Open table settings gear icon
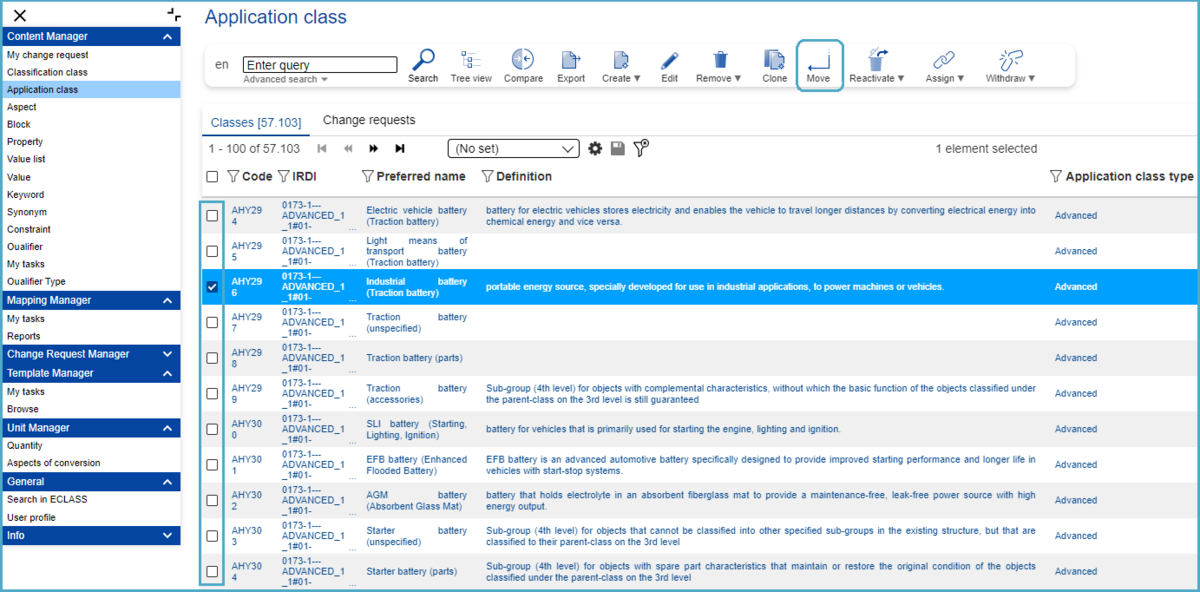1200x592 pixels. [595, 148]
